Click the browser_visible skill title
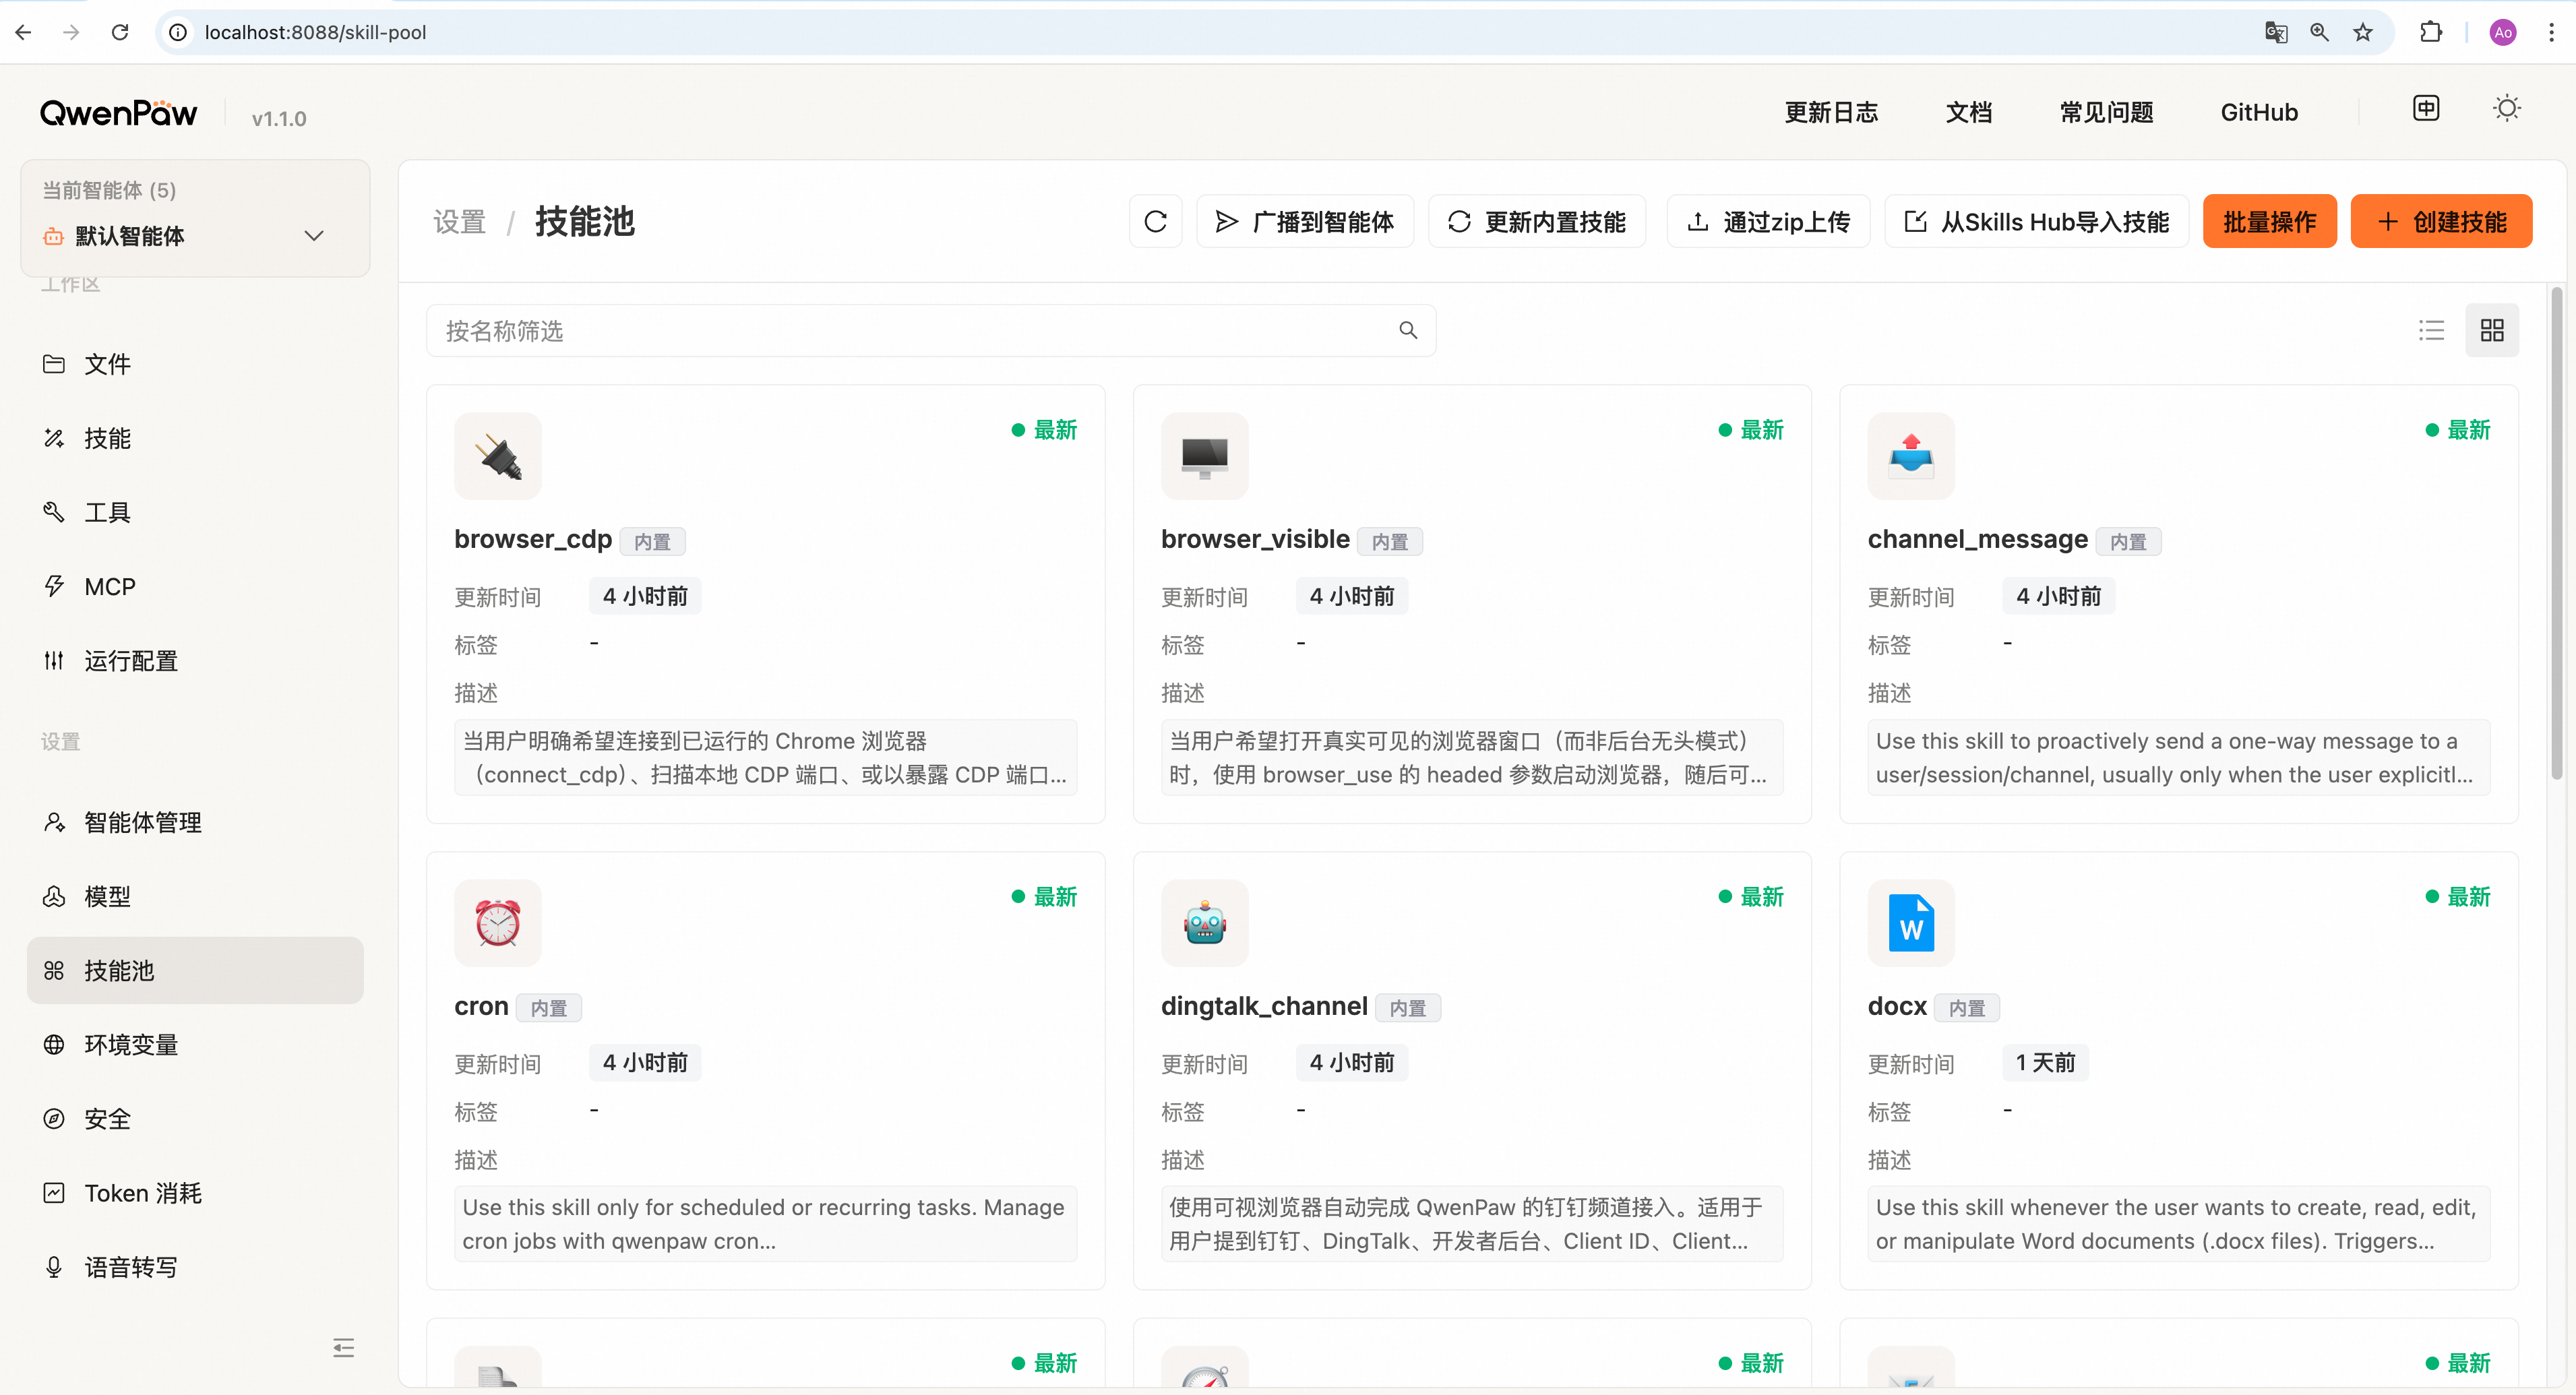 click(1255, 539)
